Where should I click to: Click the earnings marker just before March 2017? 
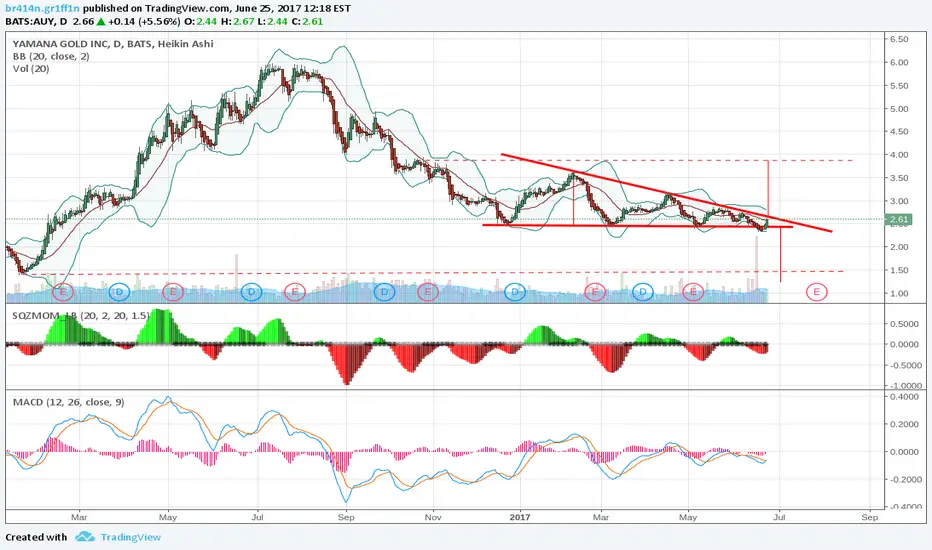(594, 292)
